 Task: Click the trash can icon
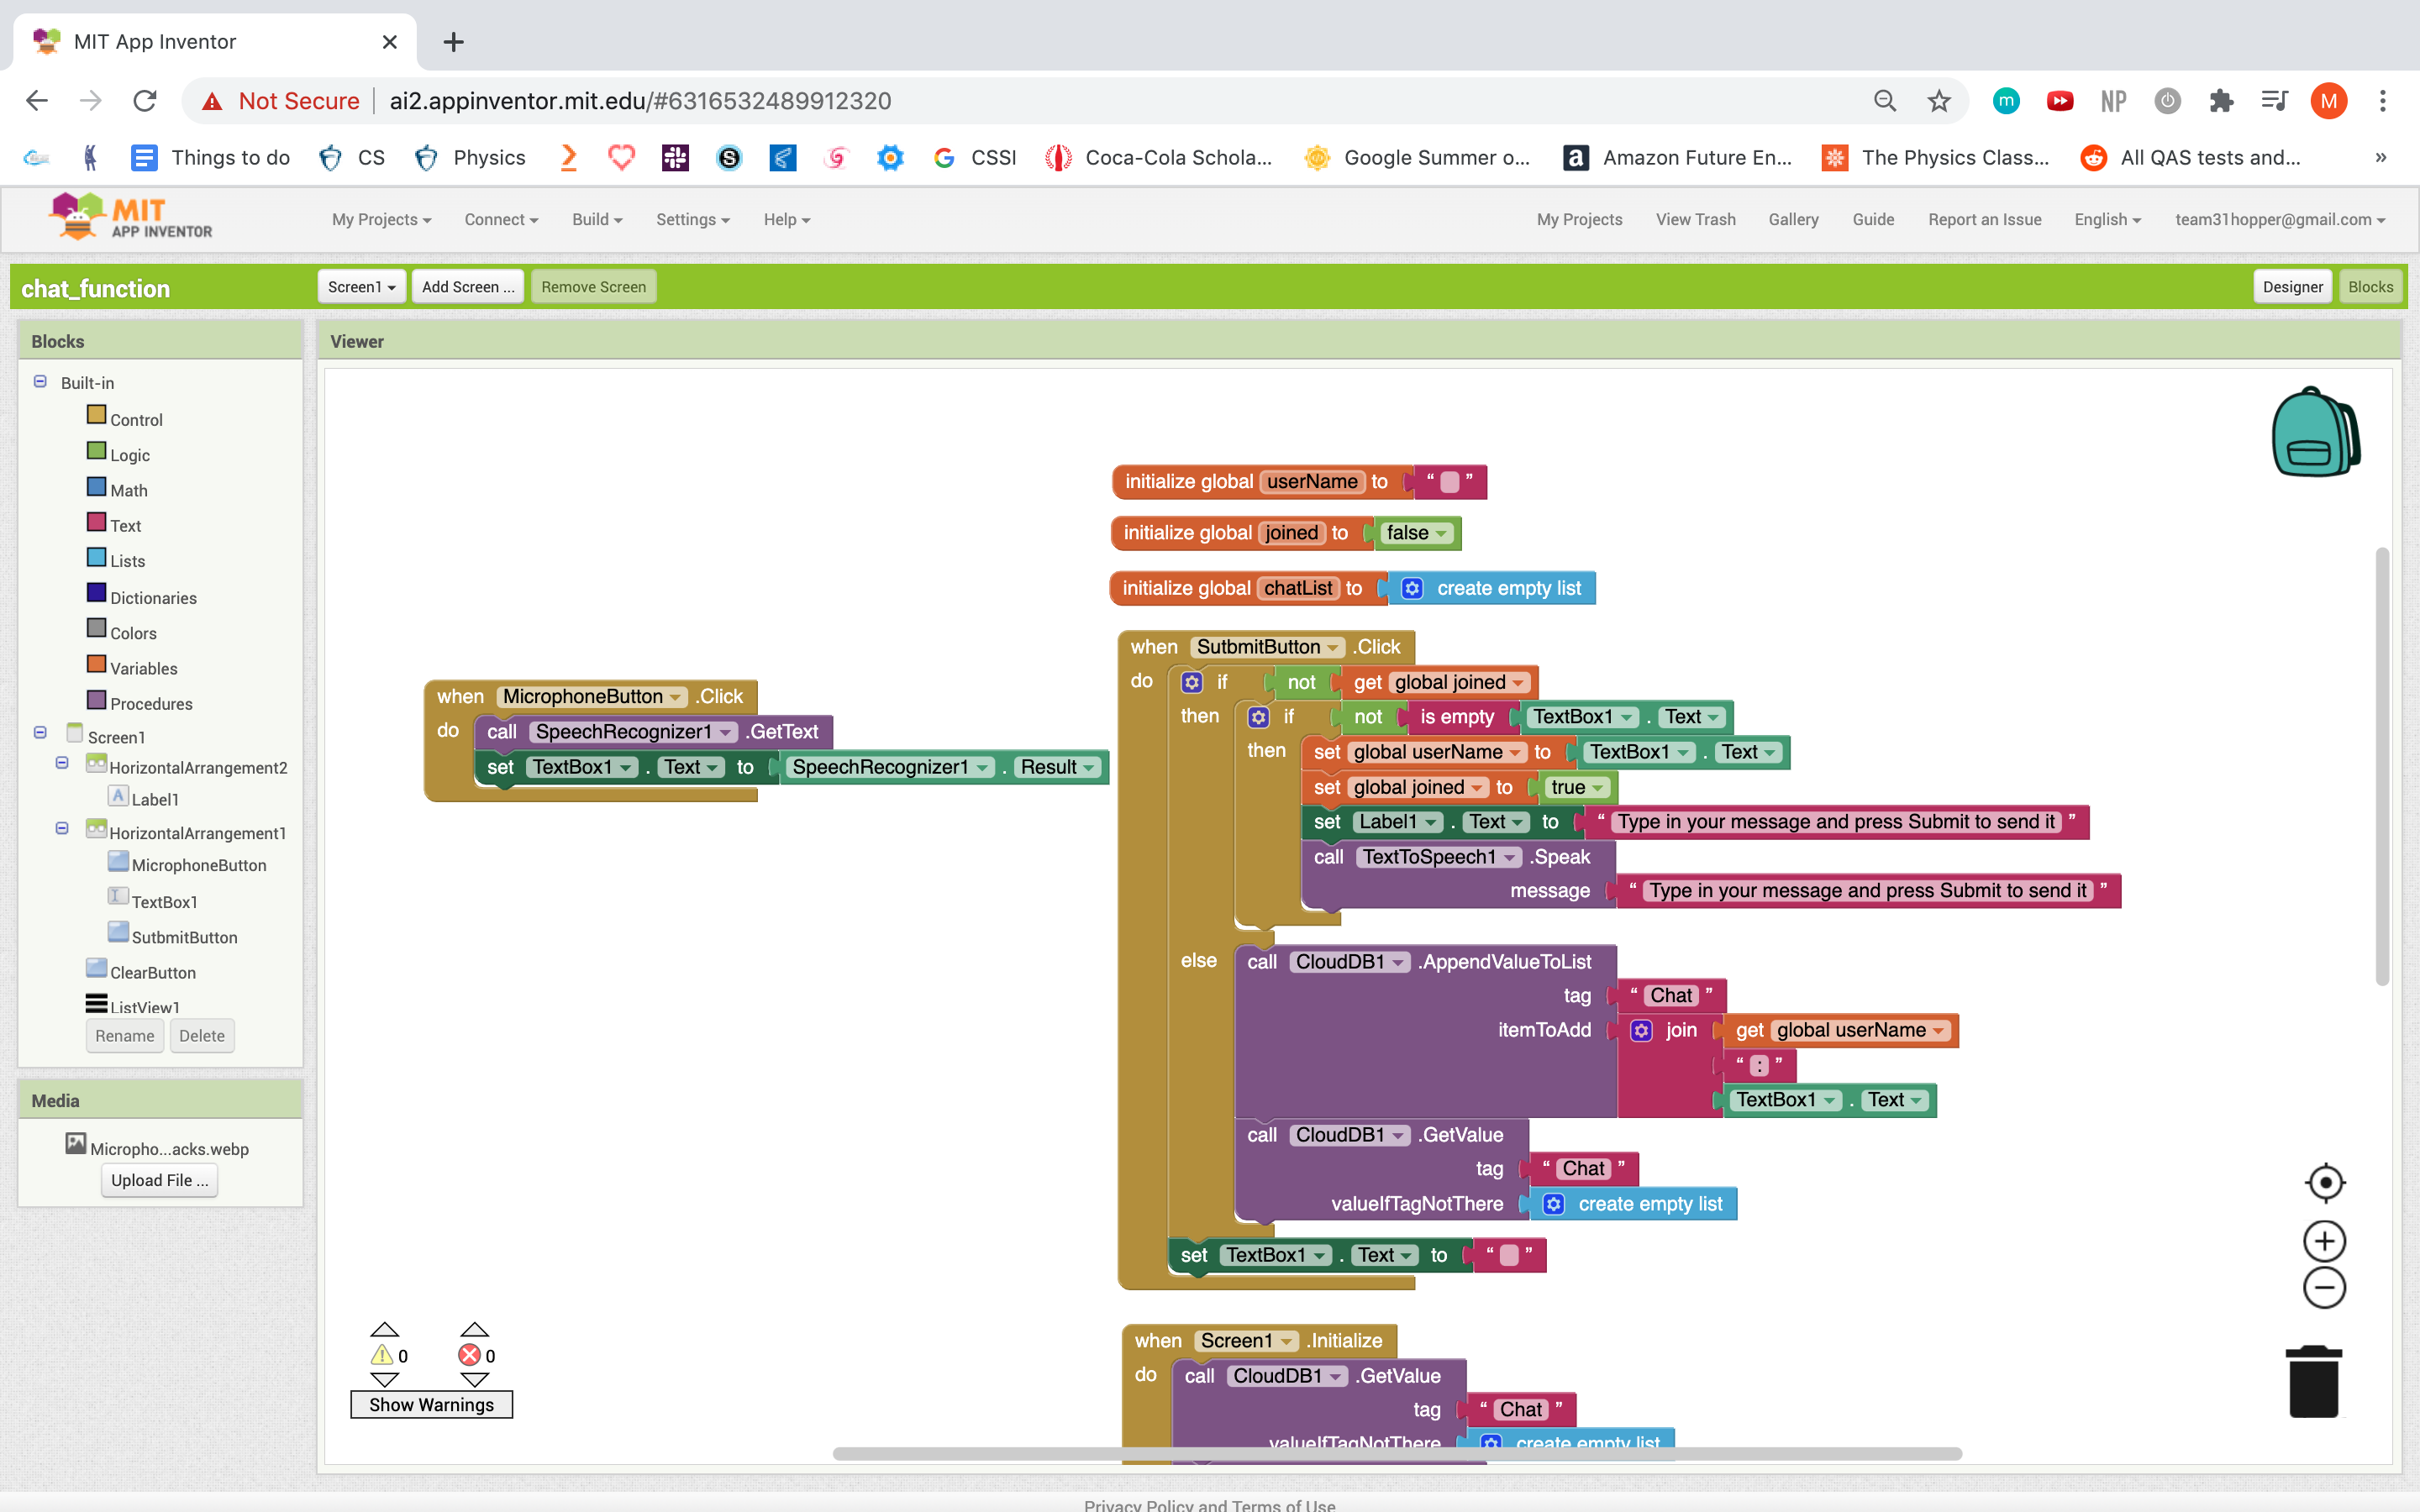(2313, 1382)
